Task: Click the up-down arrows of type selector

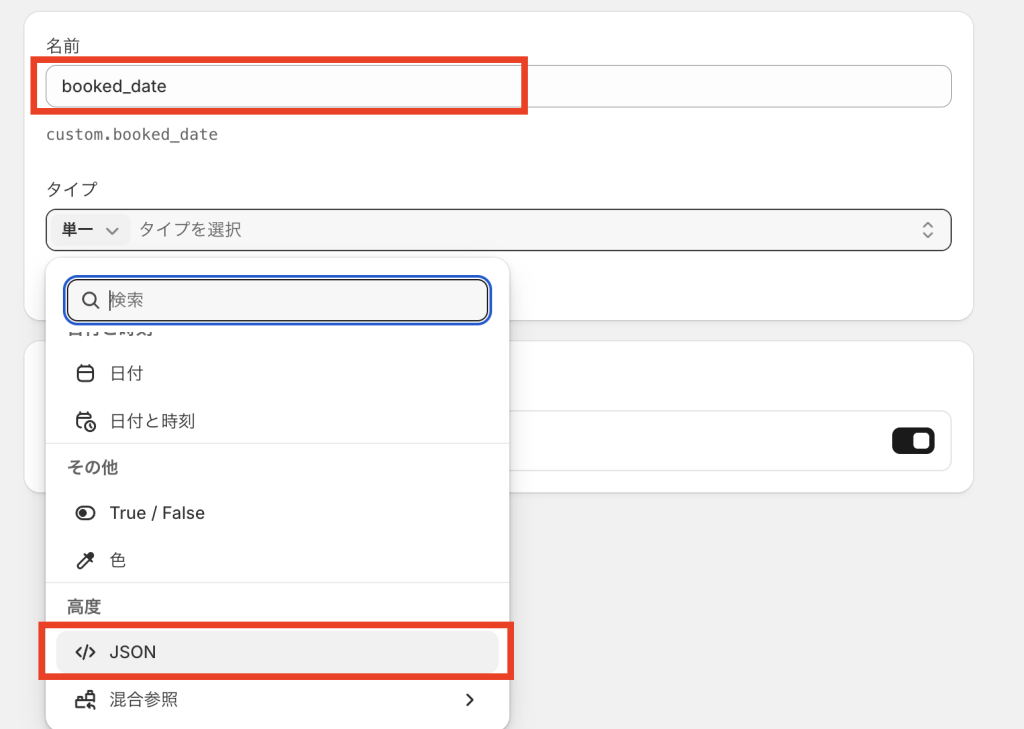Action: point(927,230)
